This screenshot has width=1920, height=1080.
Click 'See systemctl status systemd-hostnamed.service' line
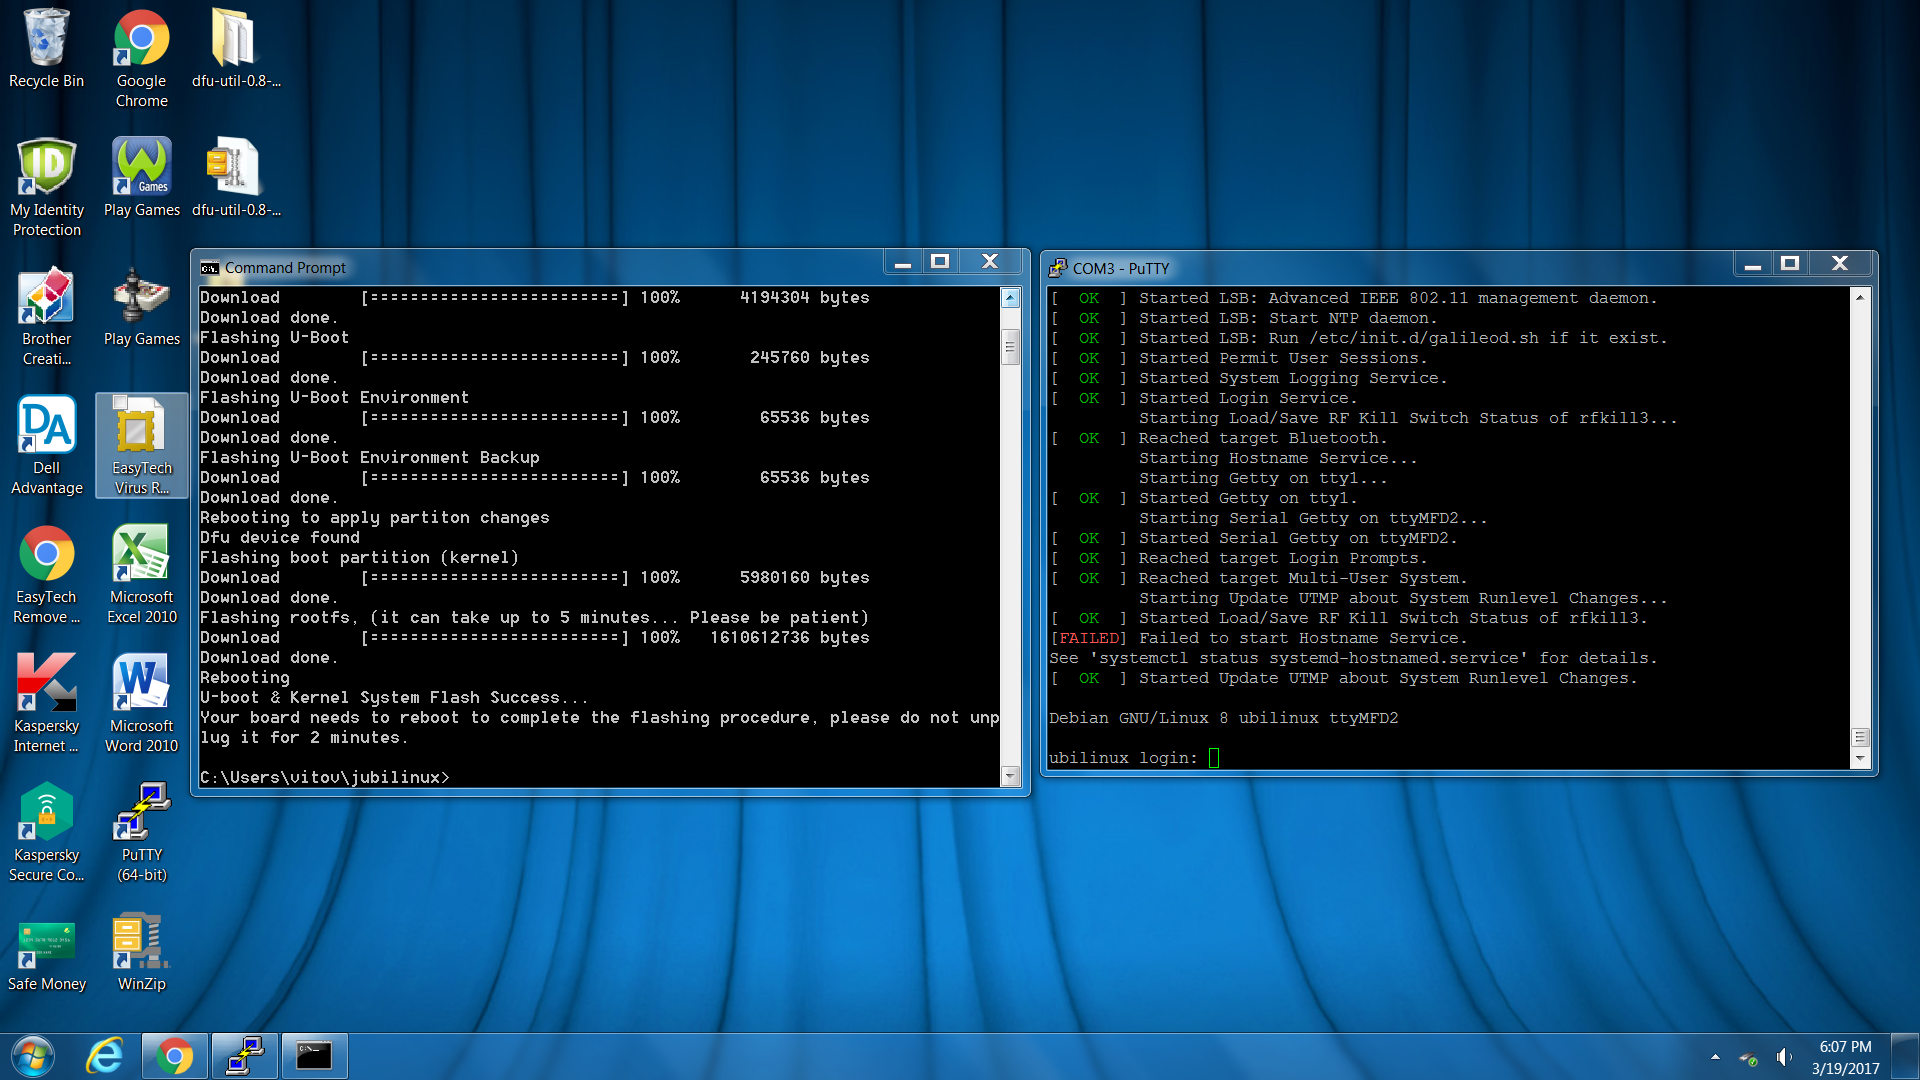(x=1353, y=658)
